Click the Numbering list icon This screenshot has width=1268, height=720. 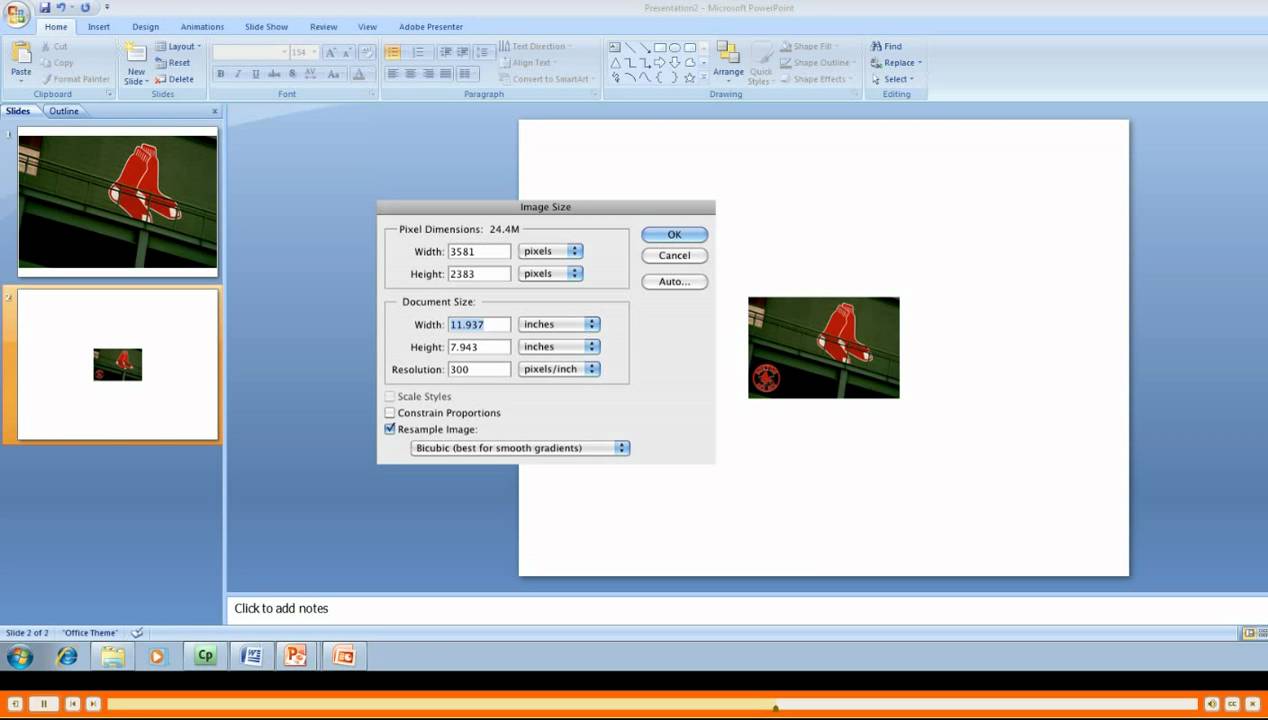[418, 52]
